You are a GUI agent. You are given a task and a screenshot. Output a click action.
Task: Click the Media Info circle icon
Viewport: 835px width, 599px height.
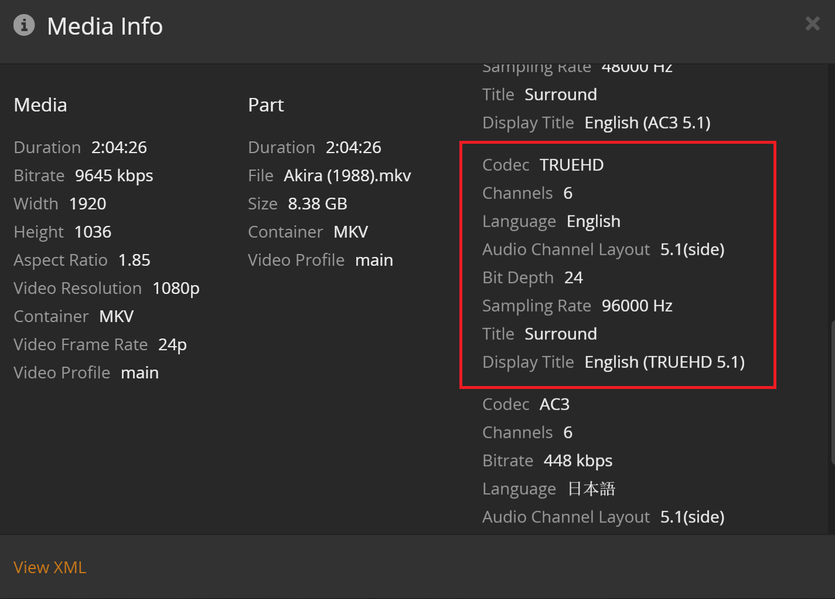pyautogui.click(x=24, y=26)
